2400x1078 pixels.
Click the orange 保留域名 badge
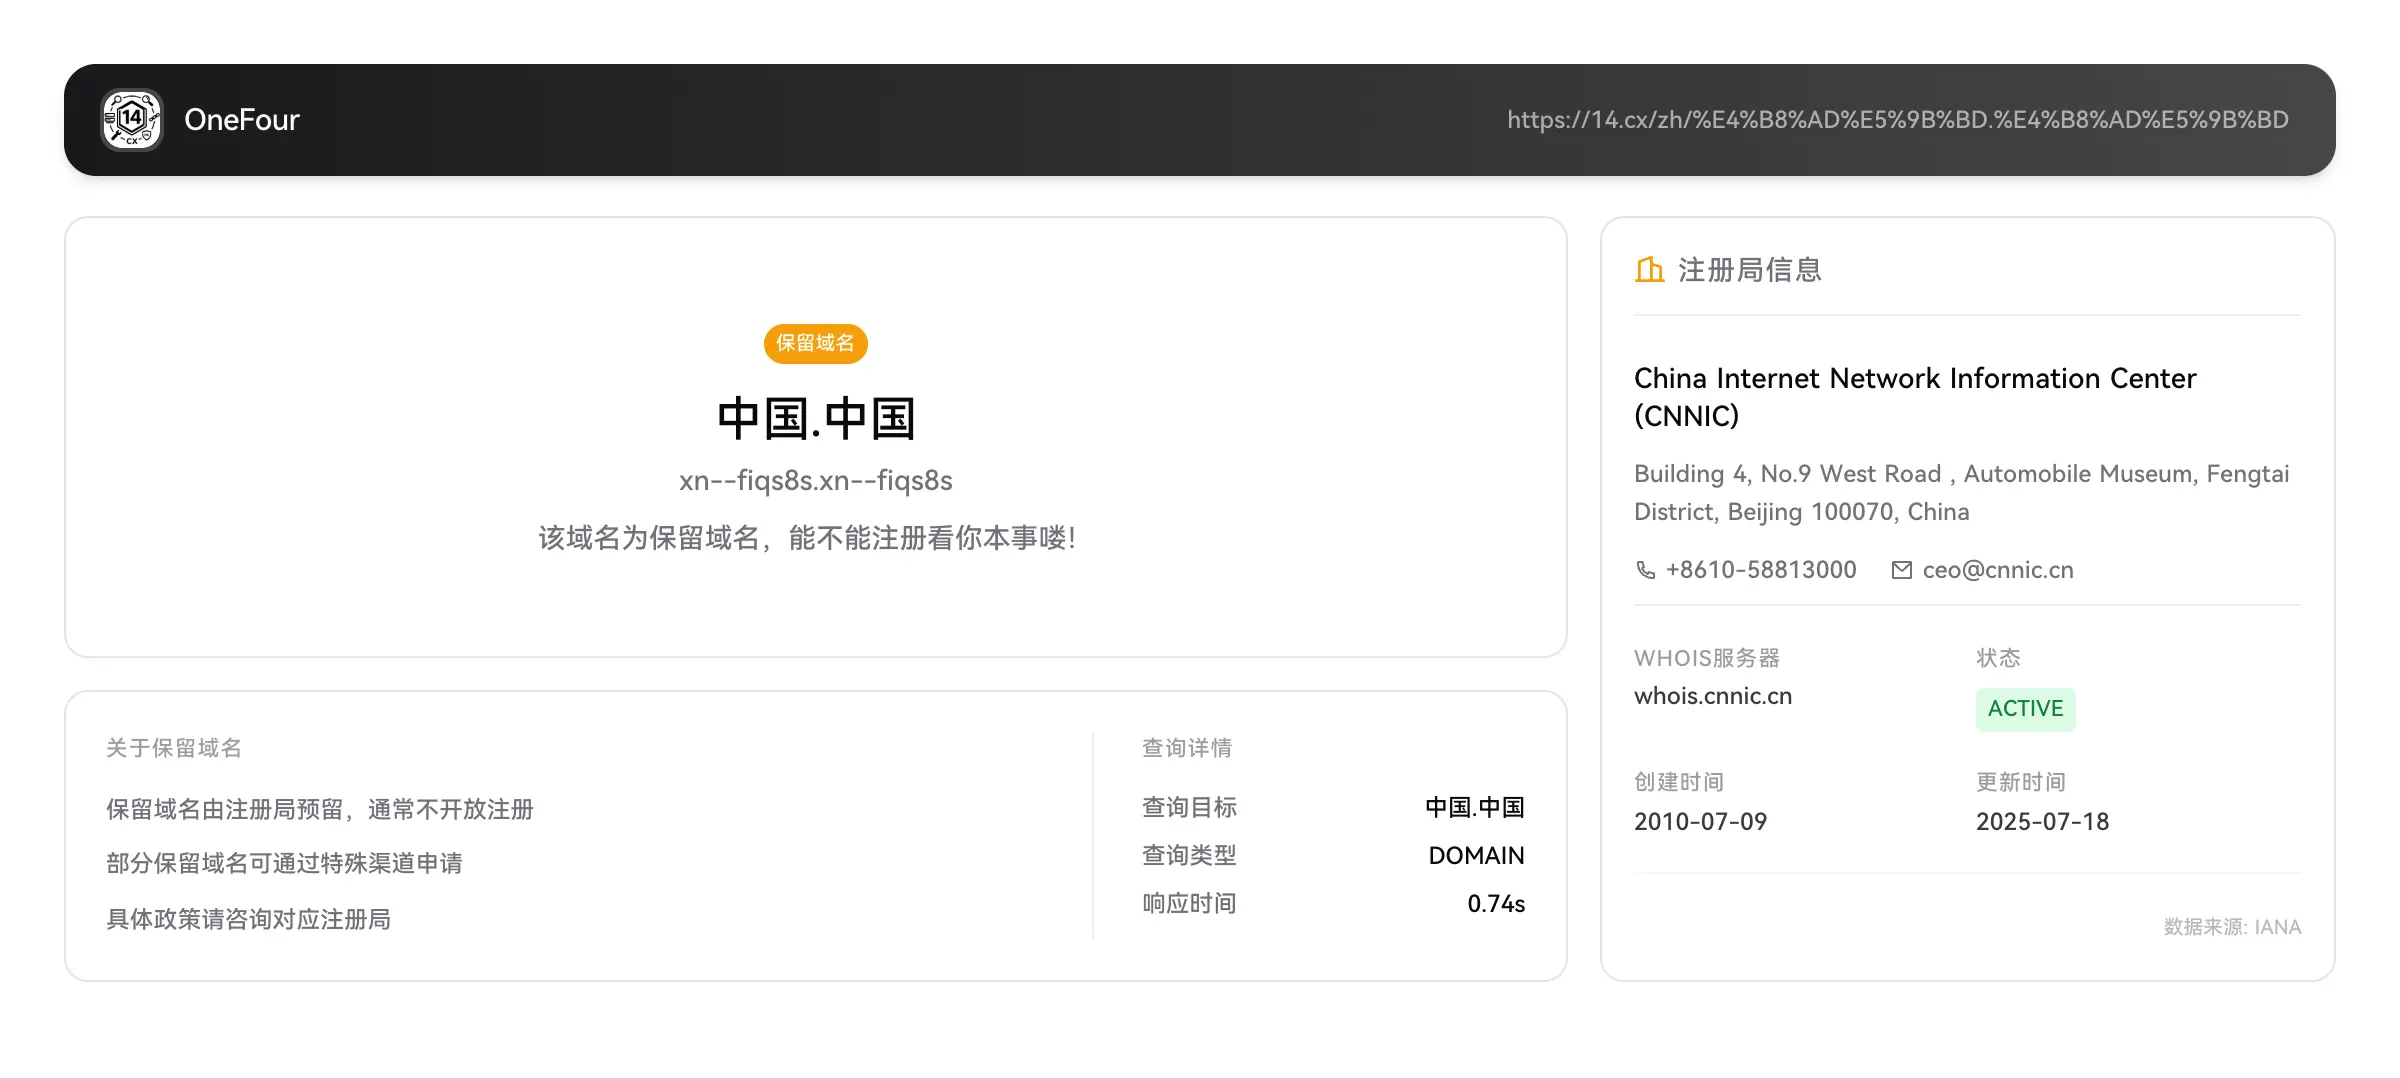point(816,343)
